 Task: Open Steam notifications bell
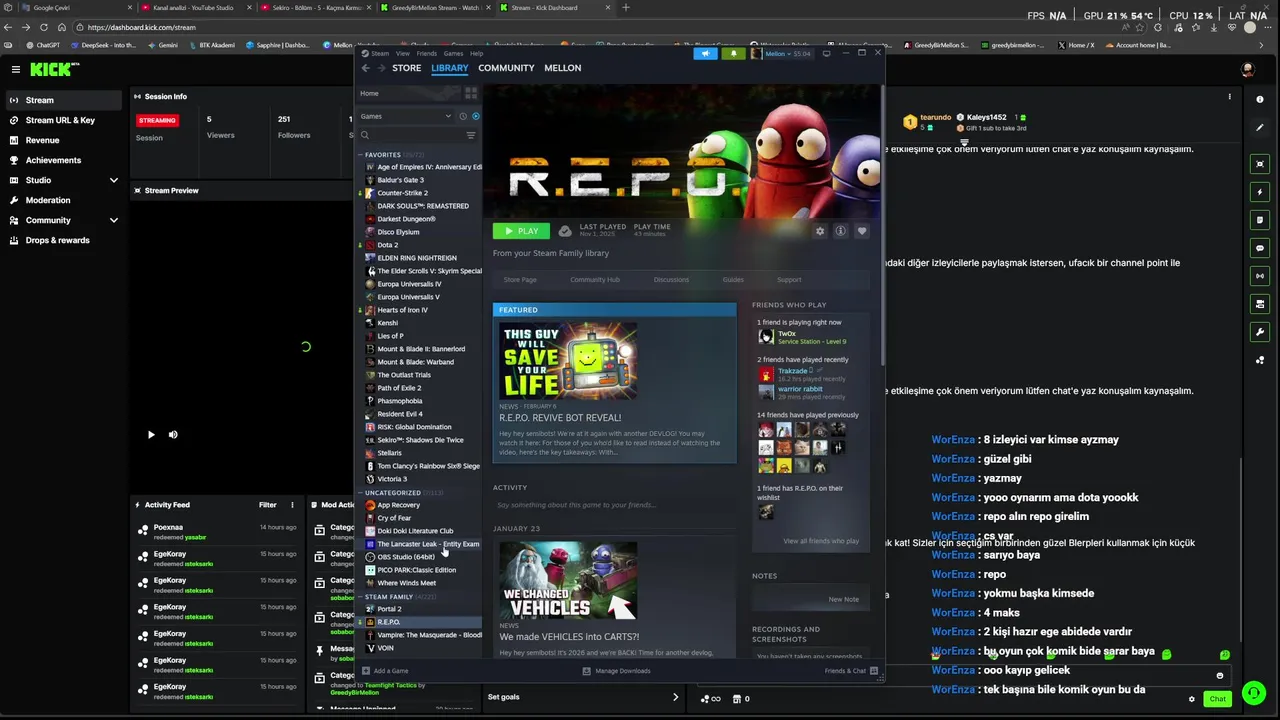(733, 54)
